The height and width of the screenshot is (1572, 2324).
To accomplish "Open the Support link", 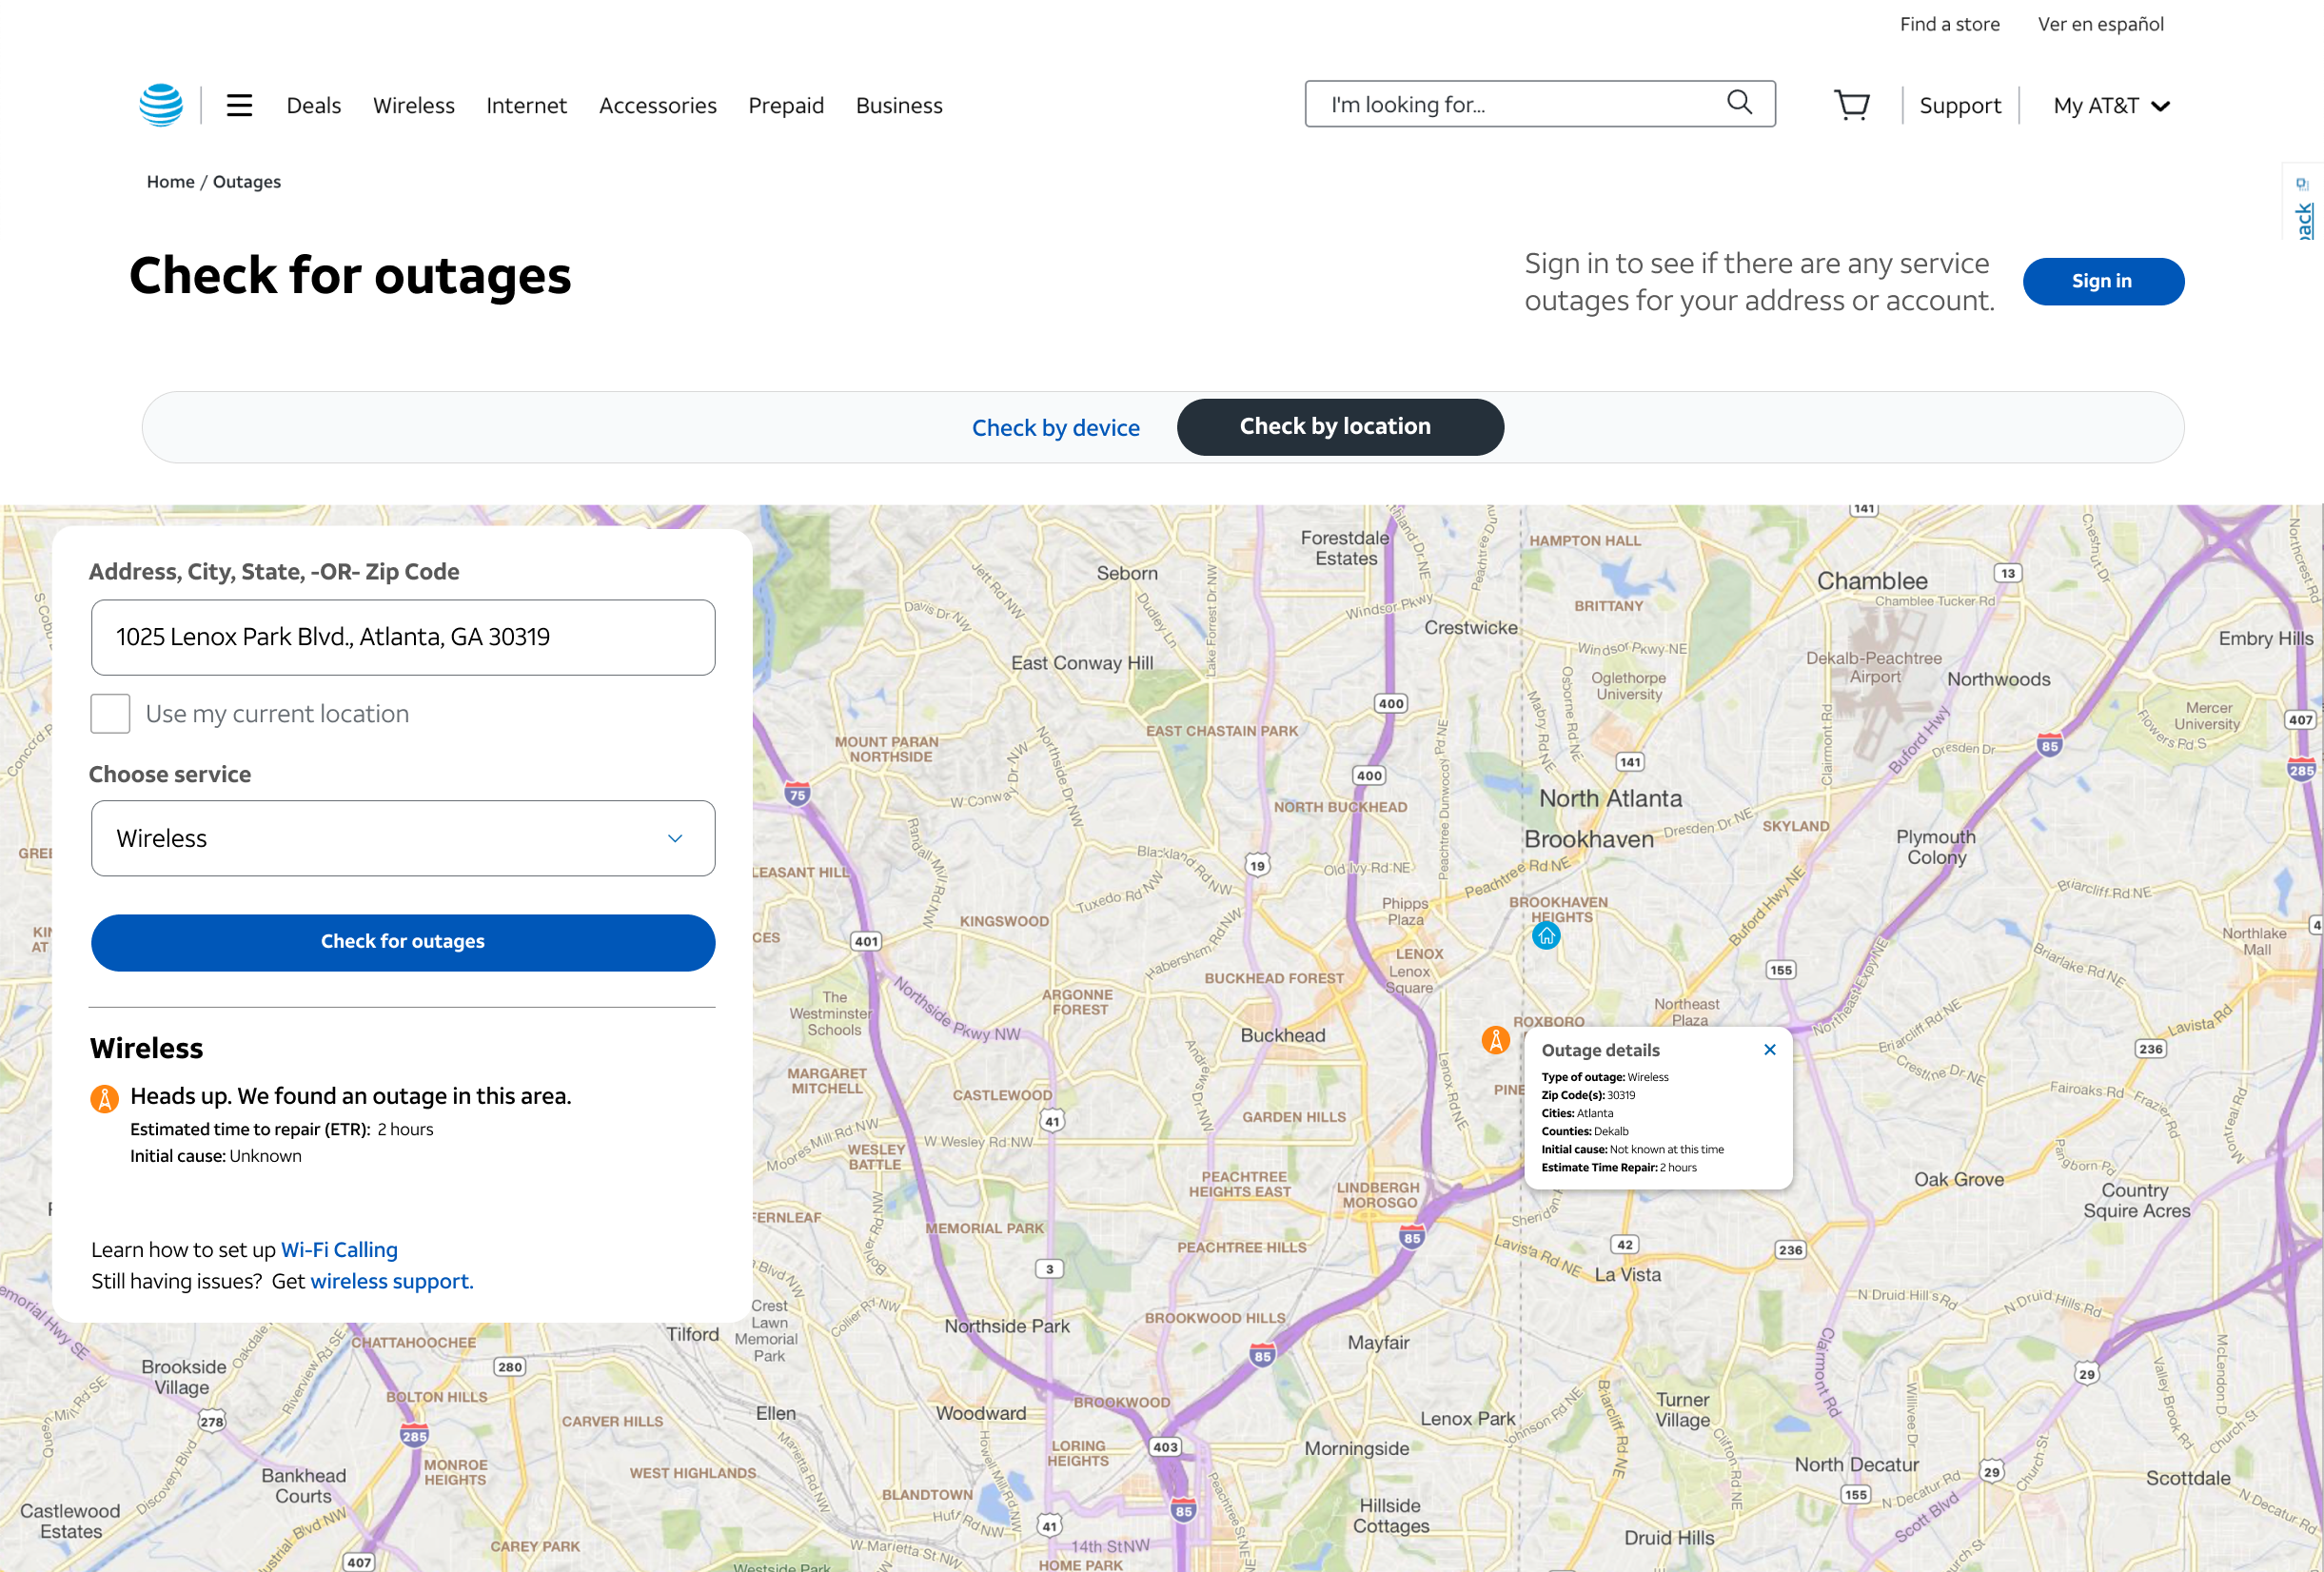I will tap(1960, 106).
